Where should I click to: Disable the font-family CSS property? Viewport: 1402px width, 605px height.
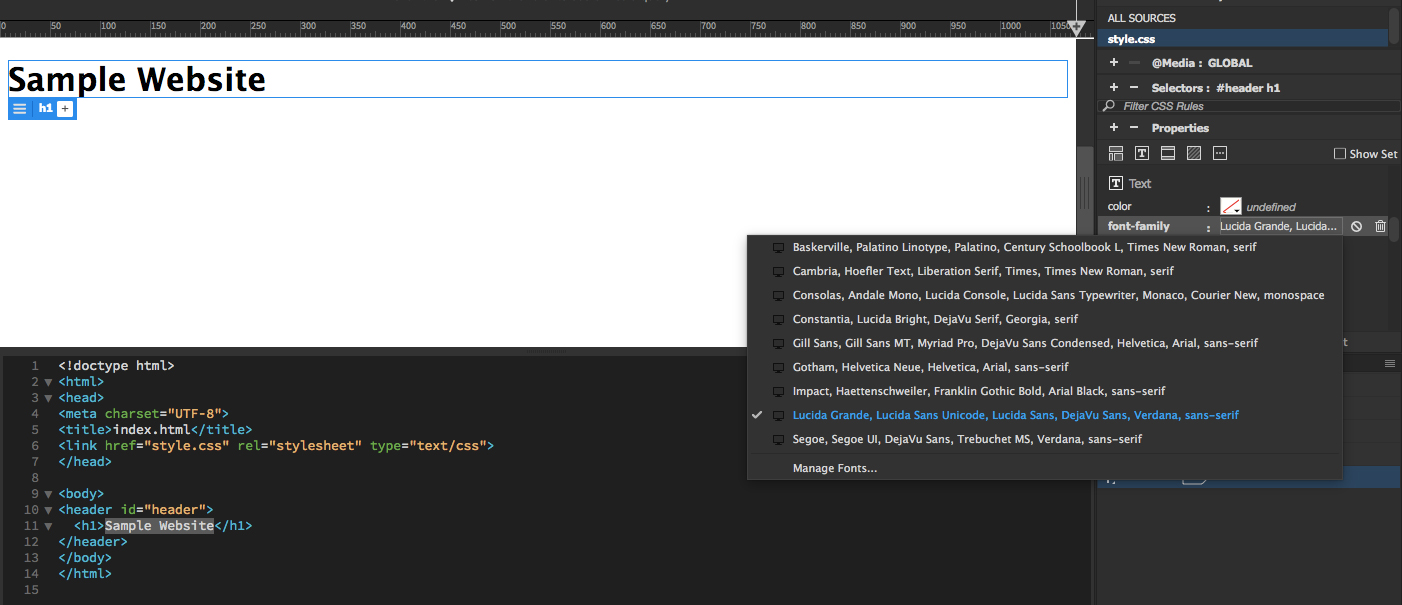[x=1356, y=227]
